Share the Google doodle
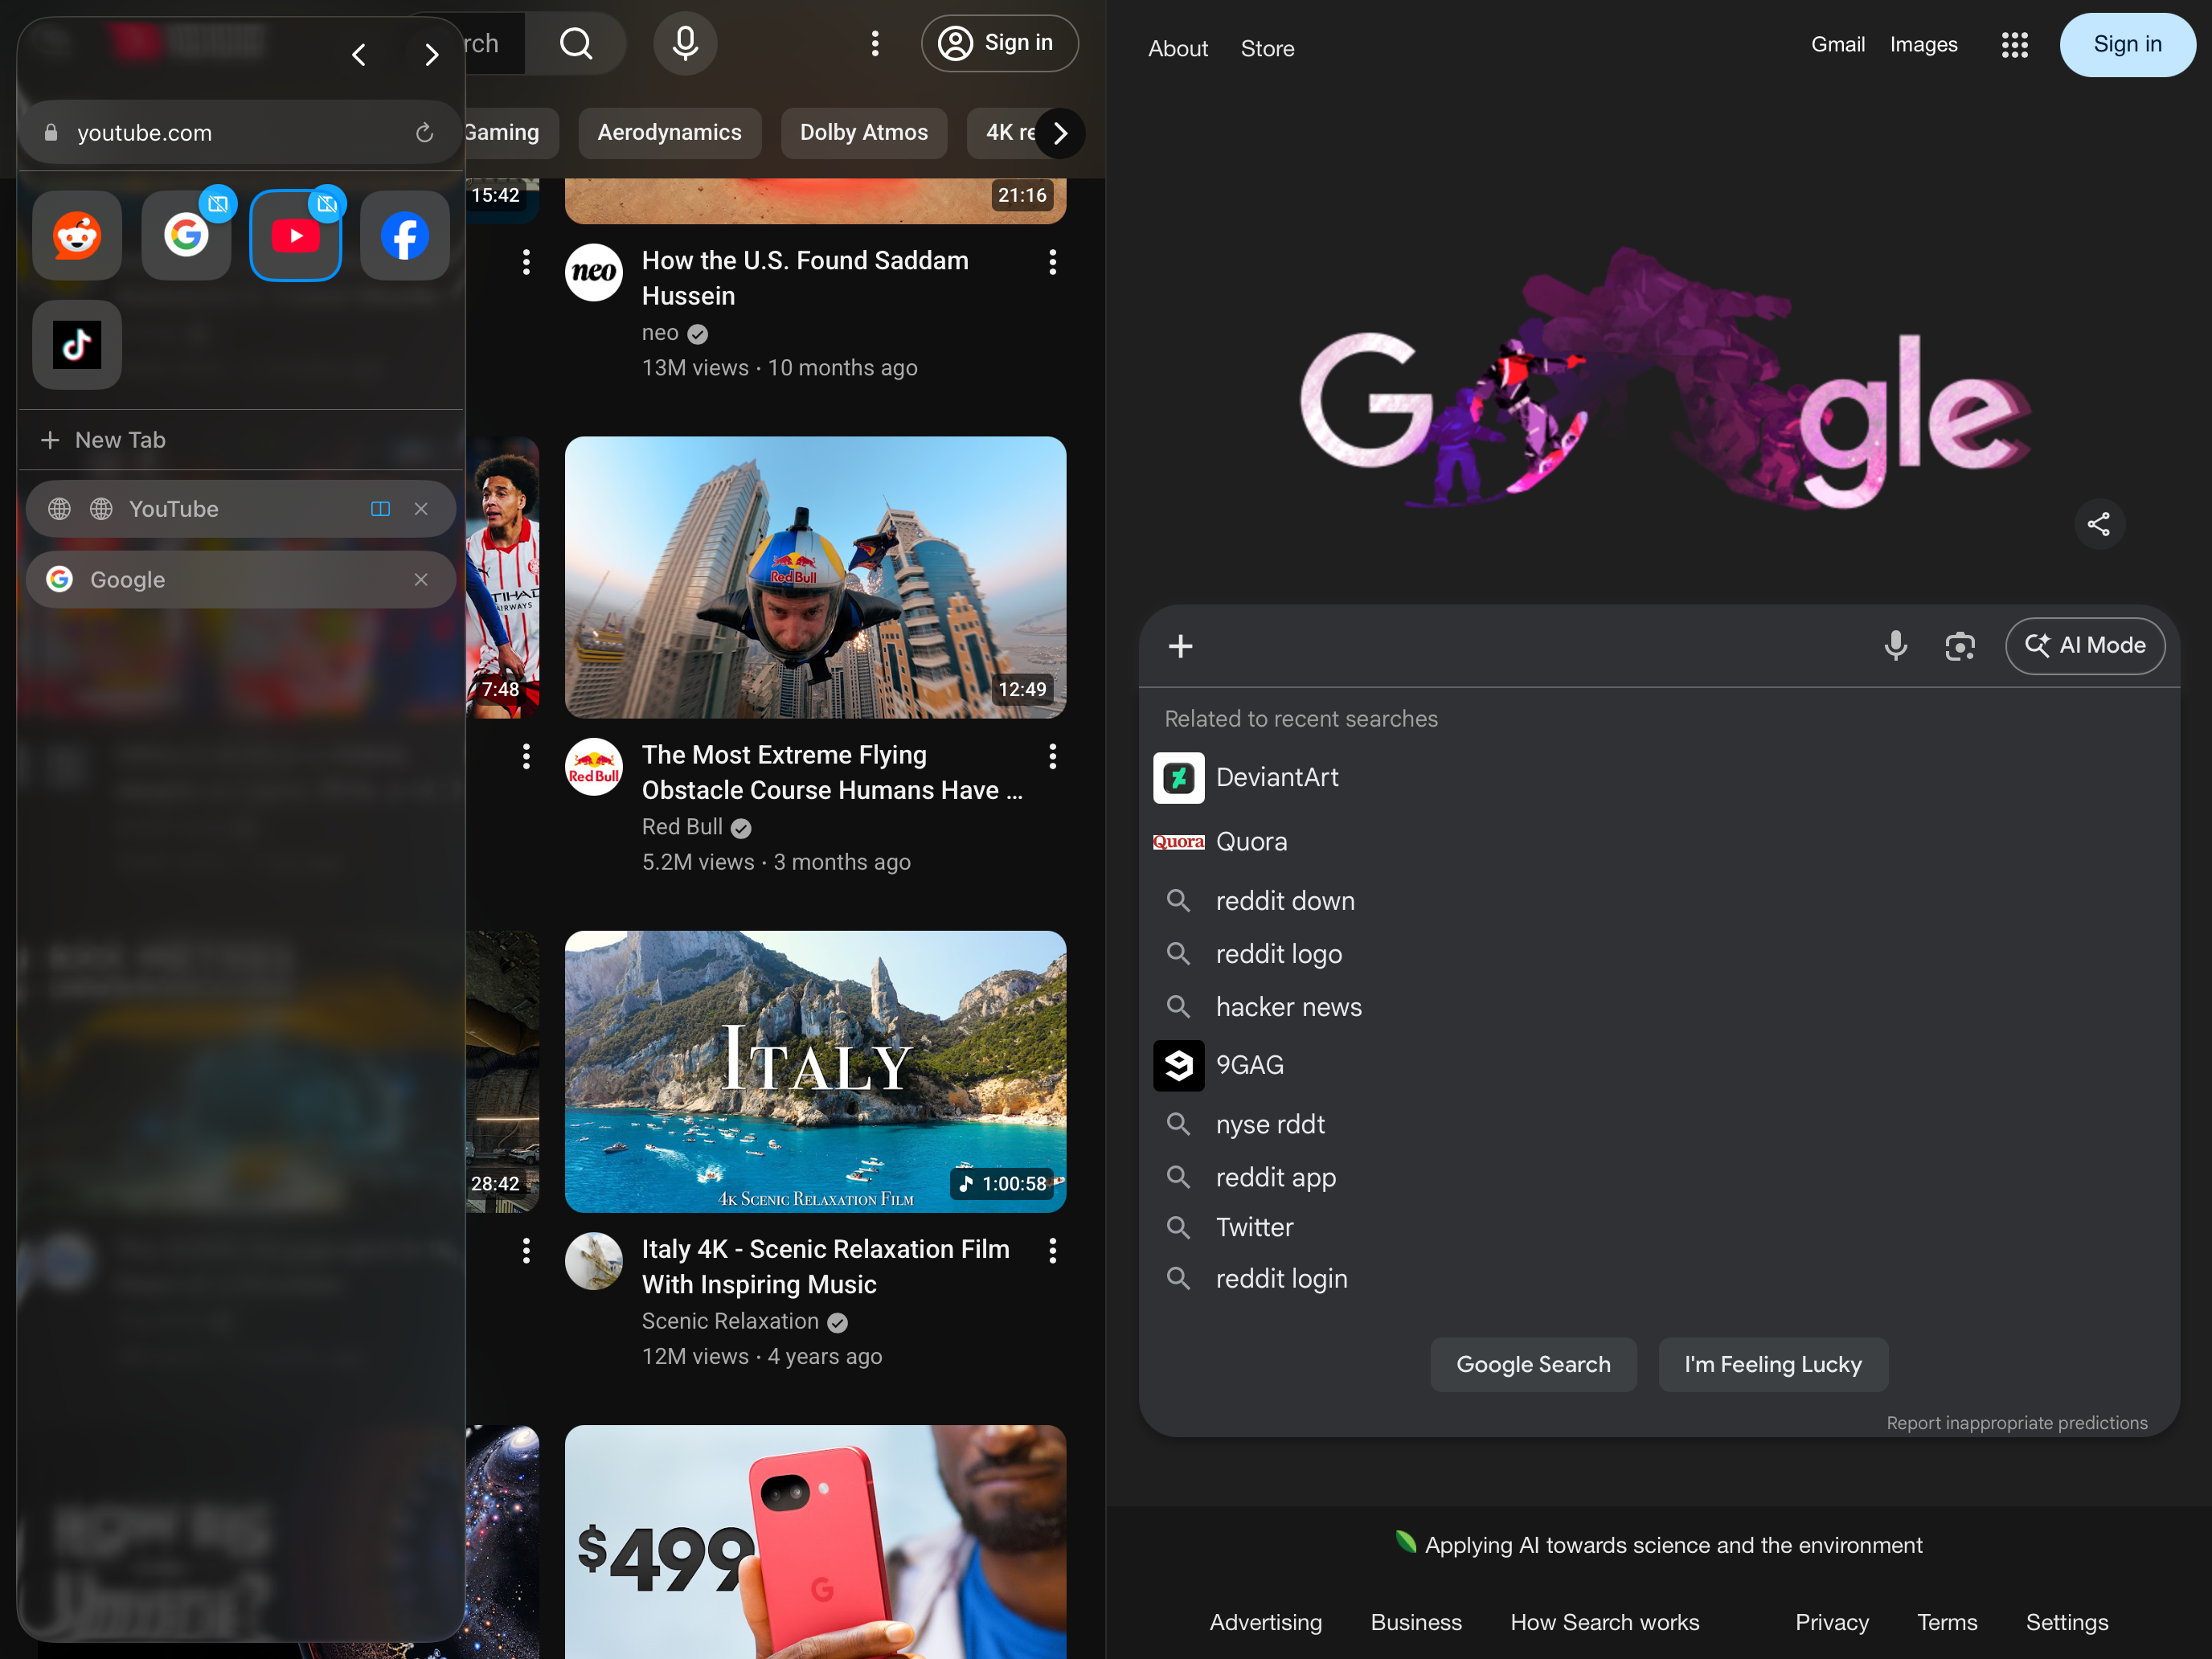 tap(2099, 523)
